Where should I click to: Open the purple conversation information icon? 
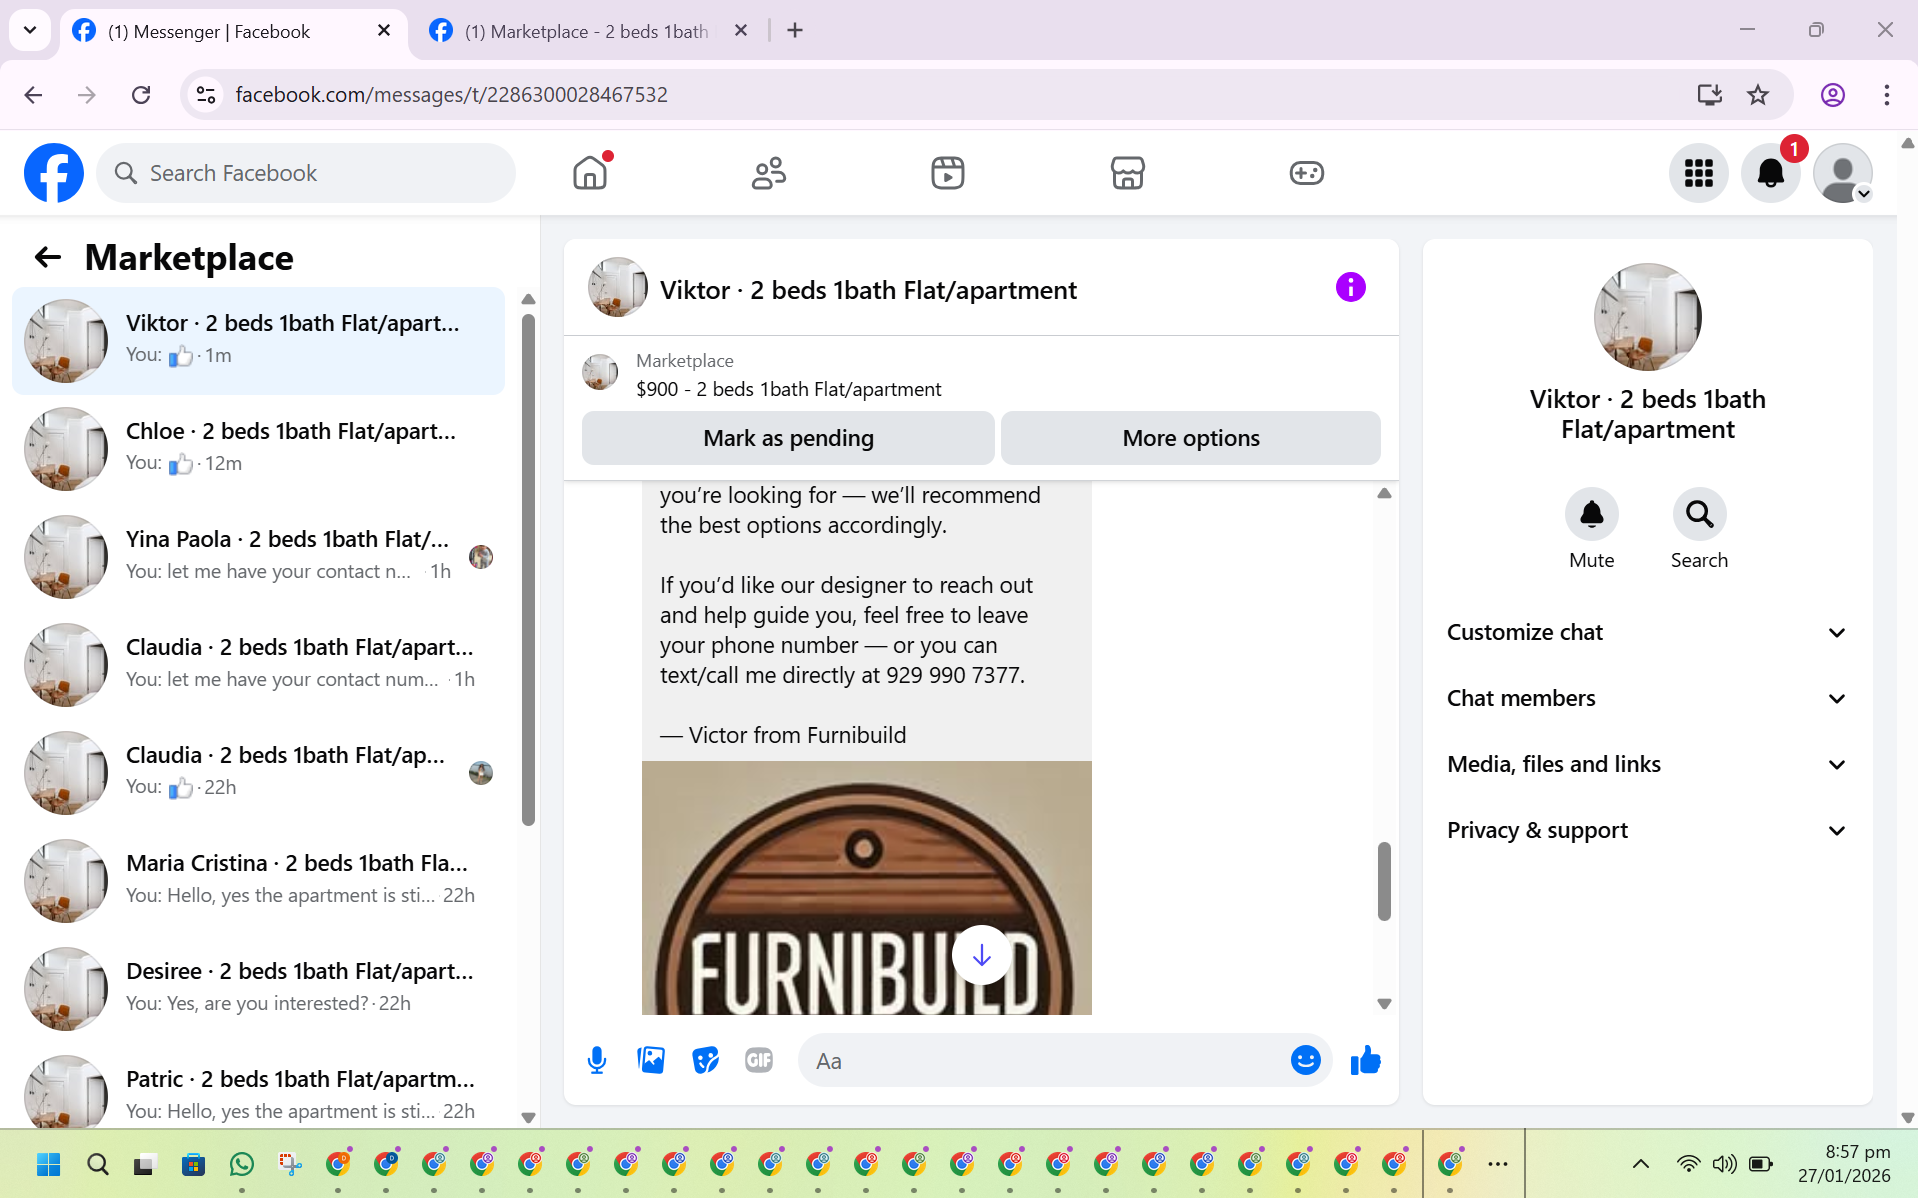(1350, 288)
